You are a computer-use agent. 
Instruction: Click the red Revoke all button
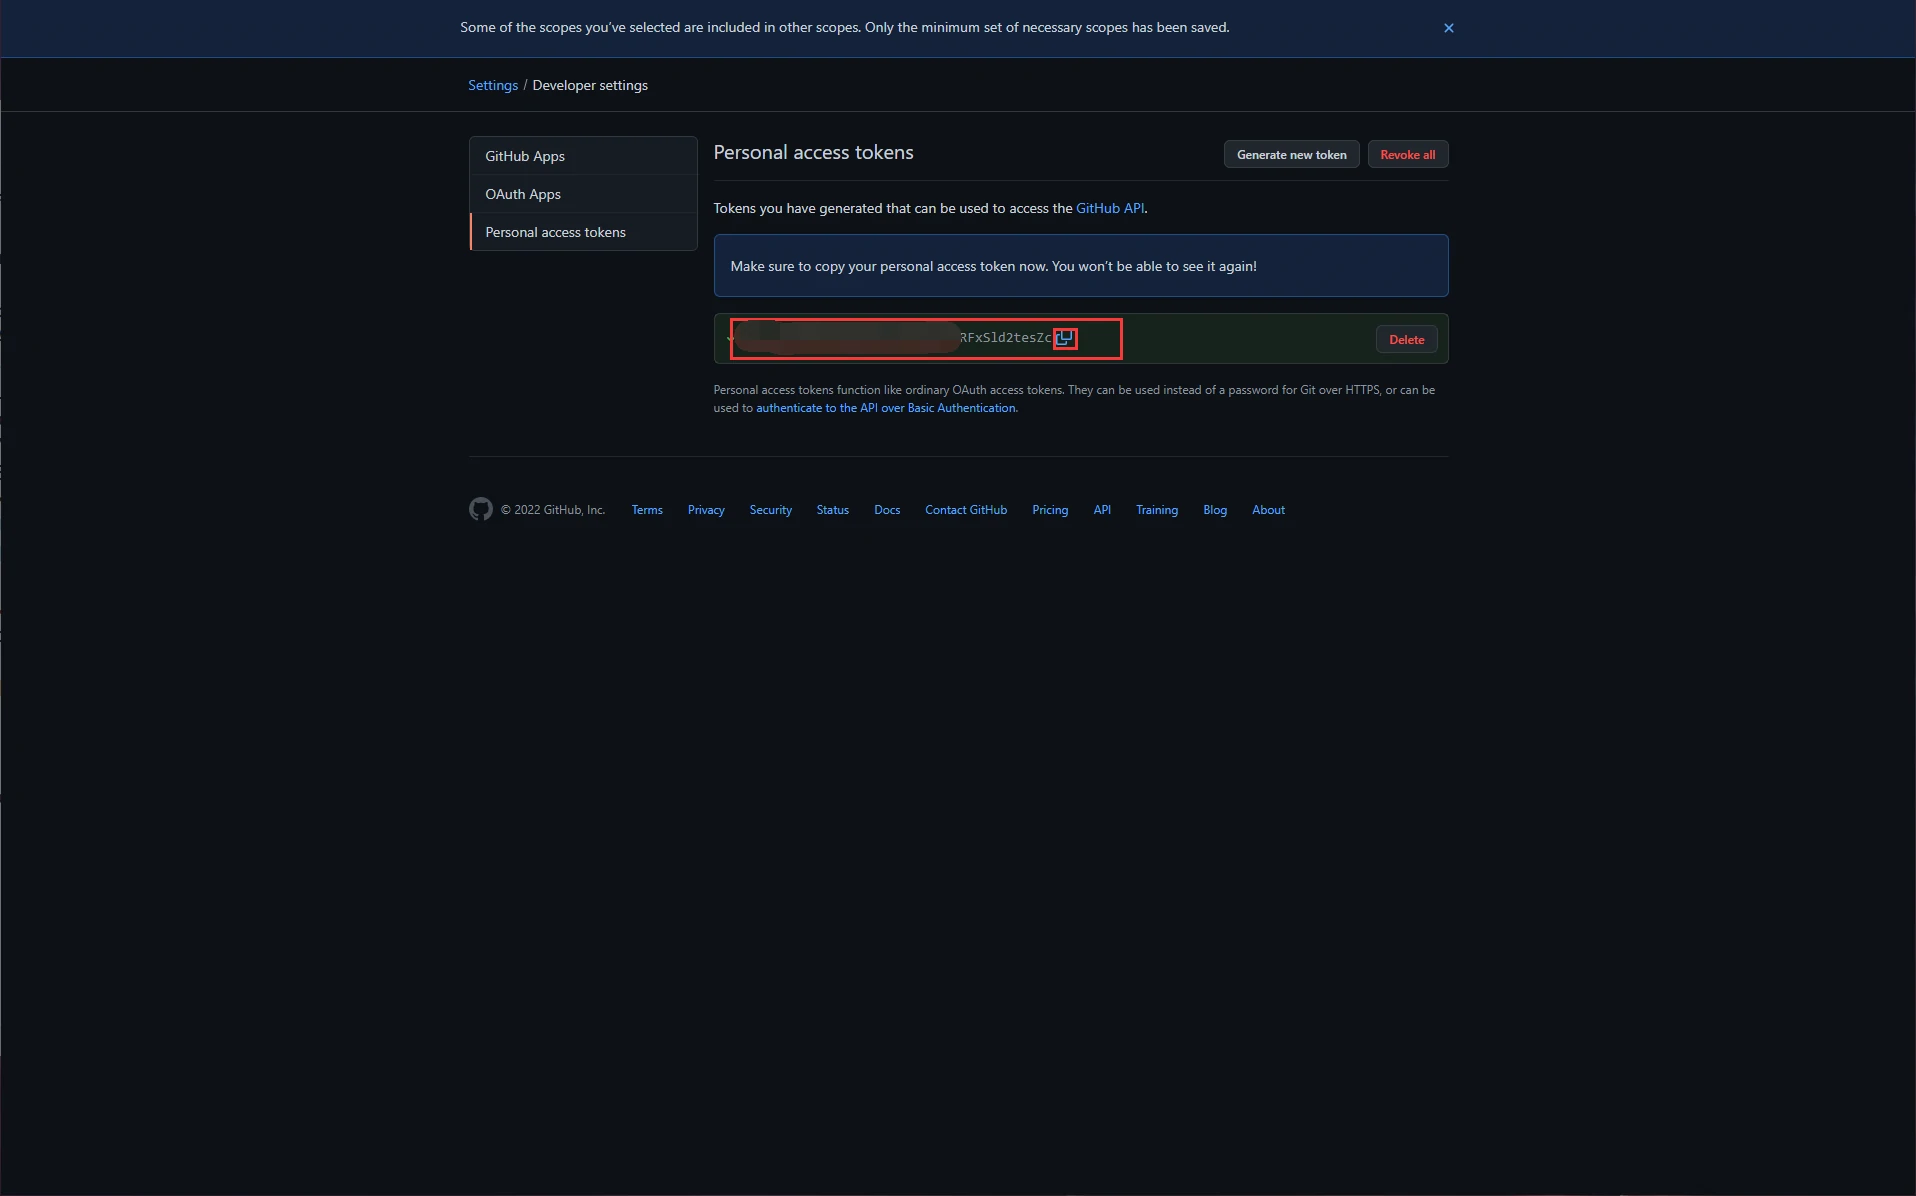click(x=1407, y=155)
